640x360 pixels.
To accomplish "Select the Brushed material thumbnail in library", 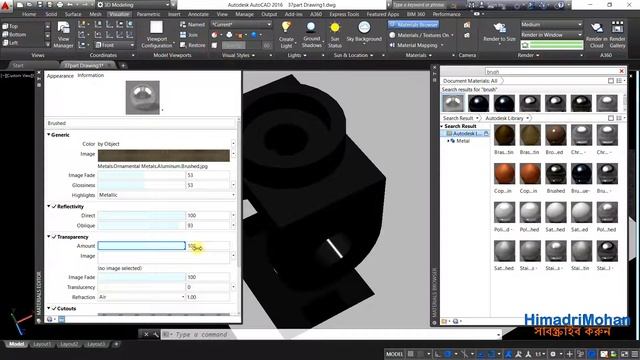I will (x=556, y=174).
